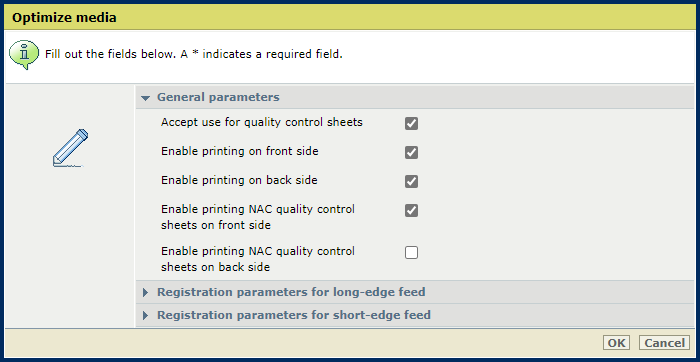Open Registration parameters for long-edge feed header
Image resolution: width=700 pixels, height=362 pixels.
click(x=291, y=292)
